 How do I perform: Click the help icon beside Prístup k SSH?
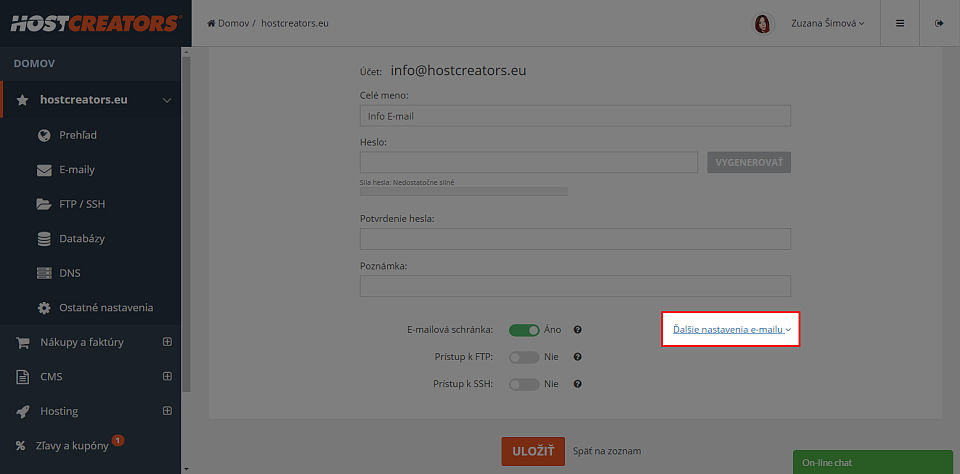click(x=577, y=385)
